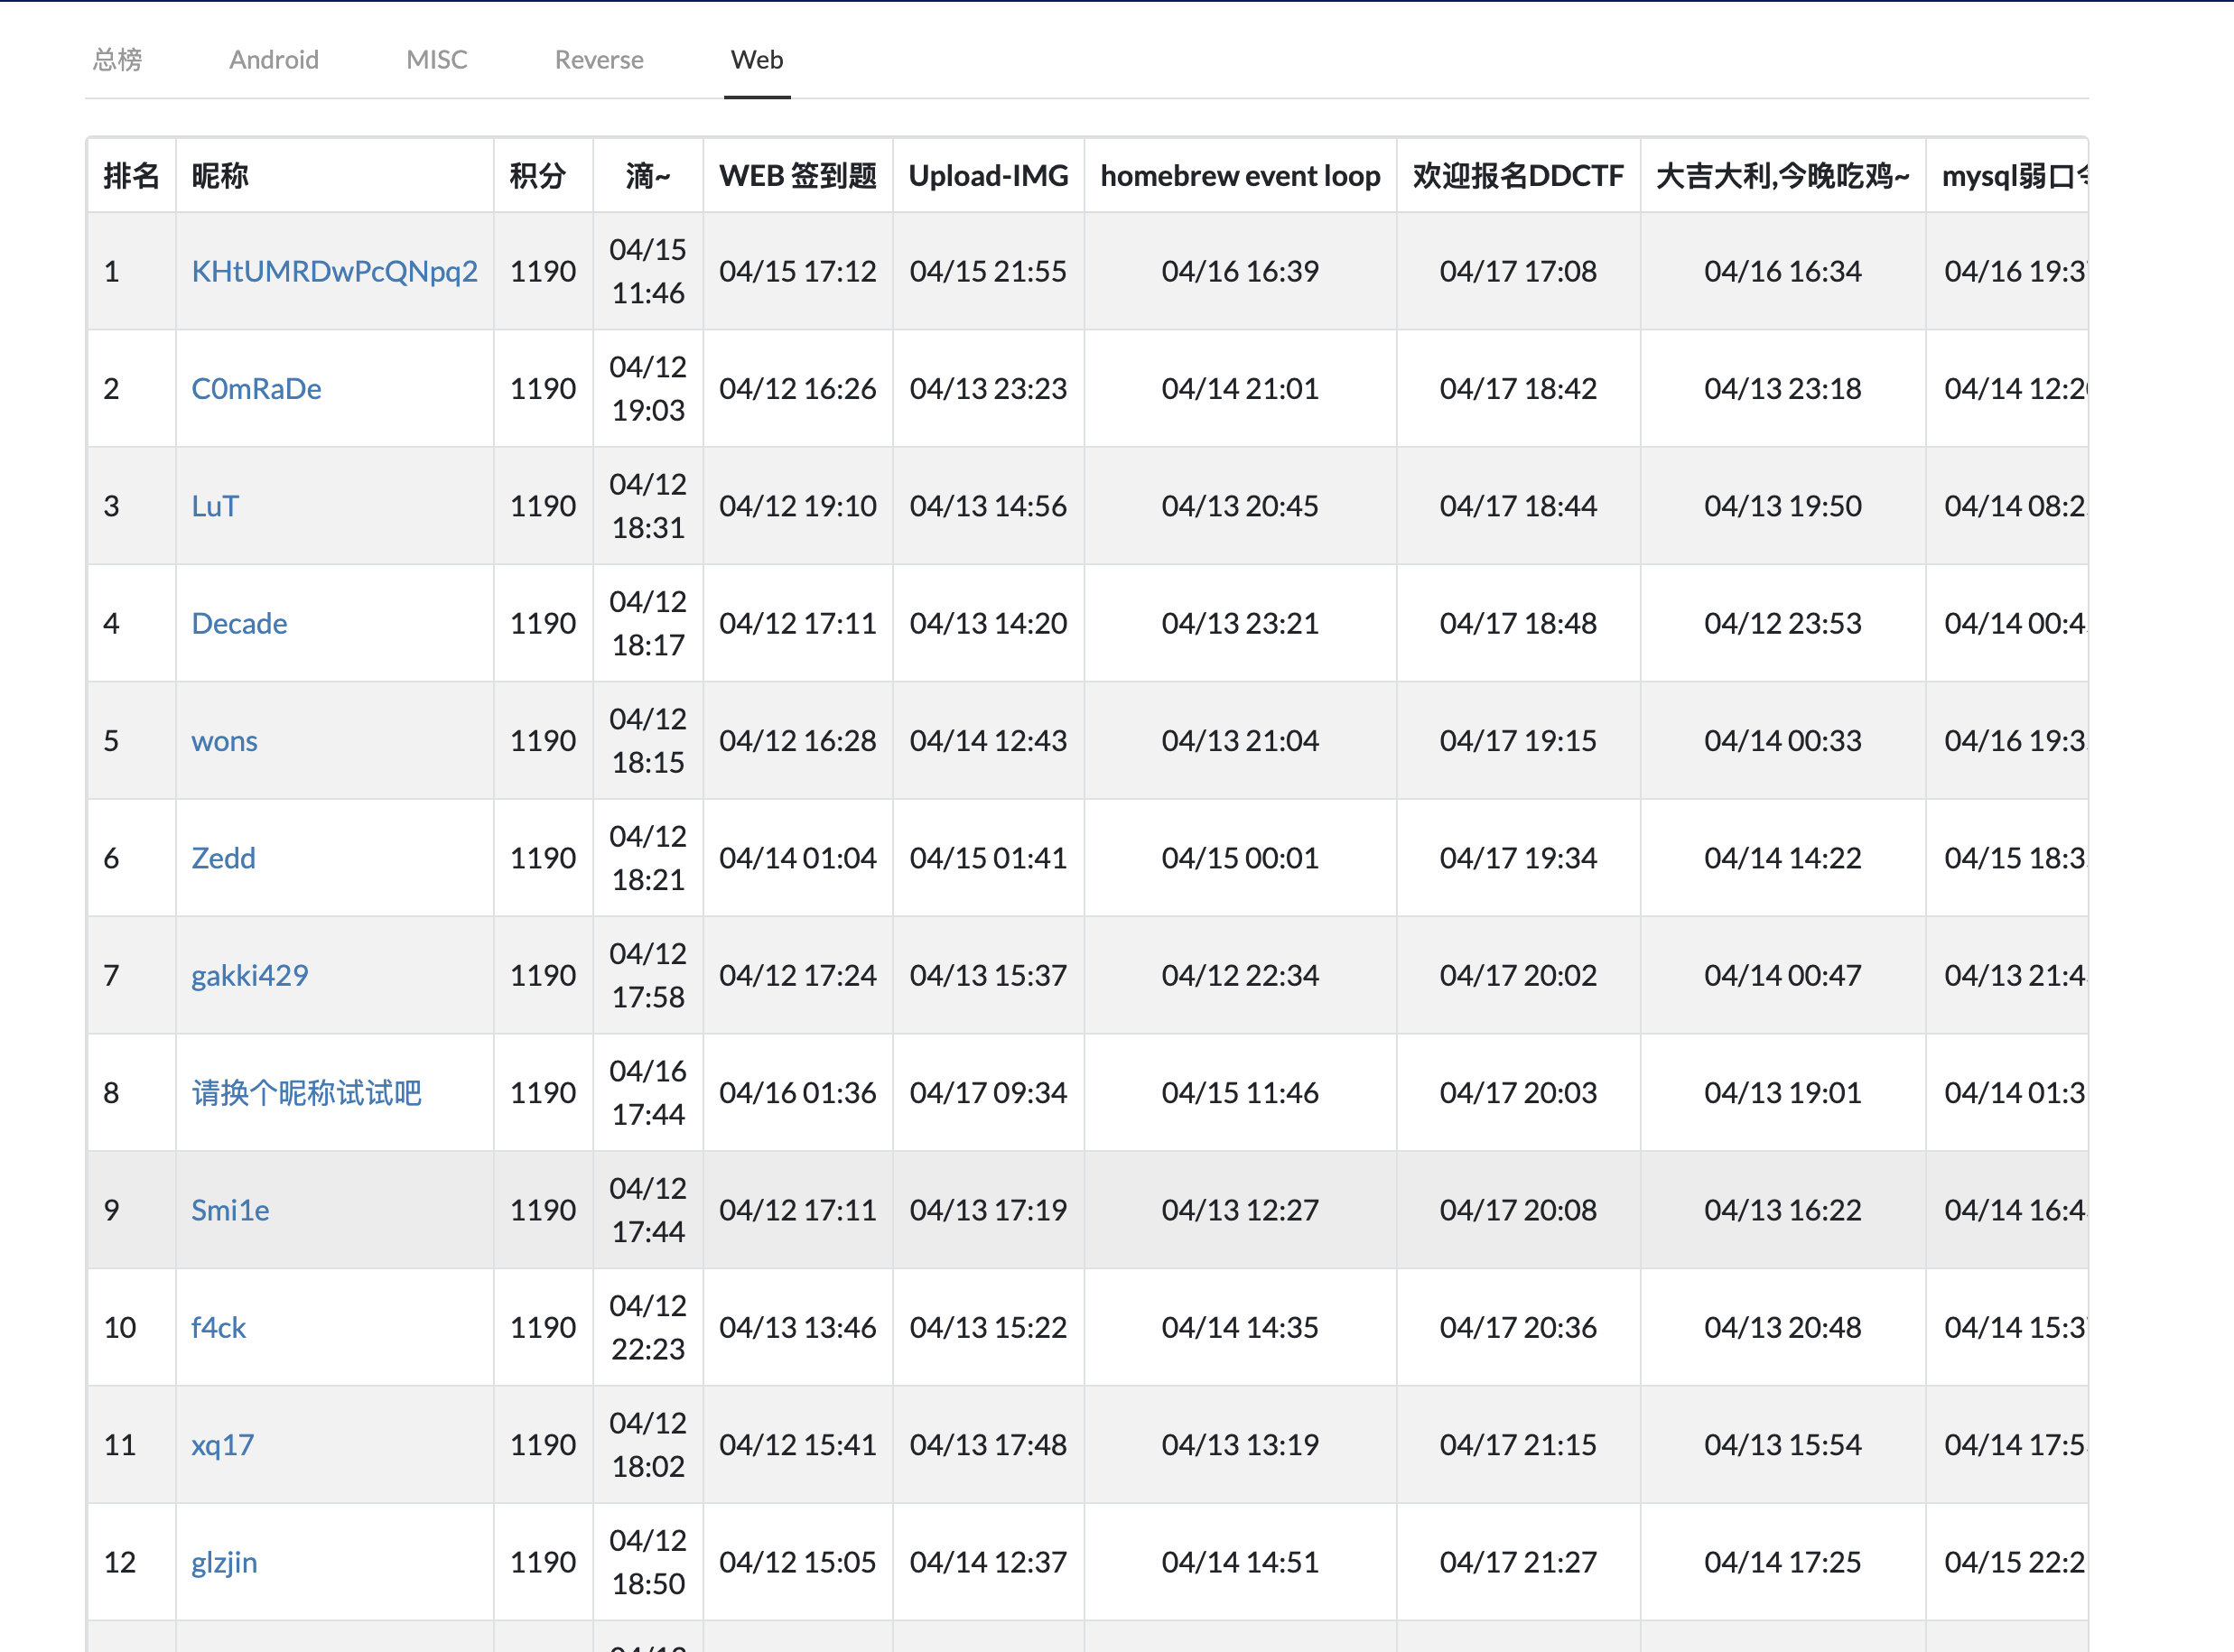The height and width of the screenshot is (1652, 2234).
Task: Click gakki429 nickname link
Action: [x=249, y=975]
